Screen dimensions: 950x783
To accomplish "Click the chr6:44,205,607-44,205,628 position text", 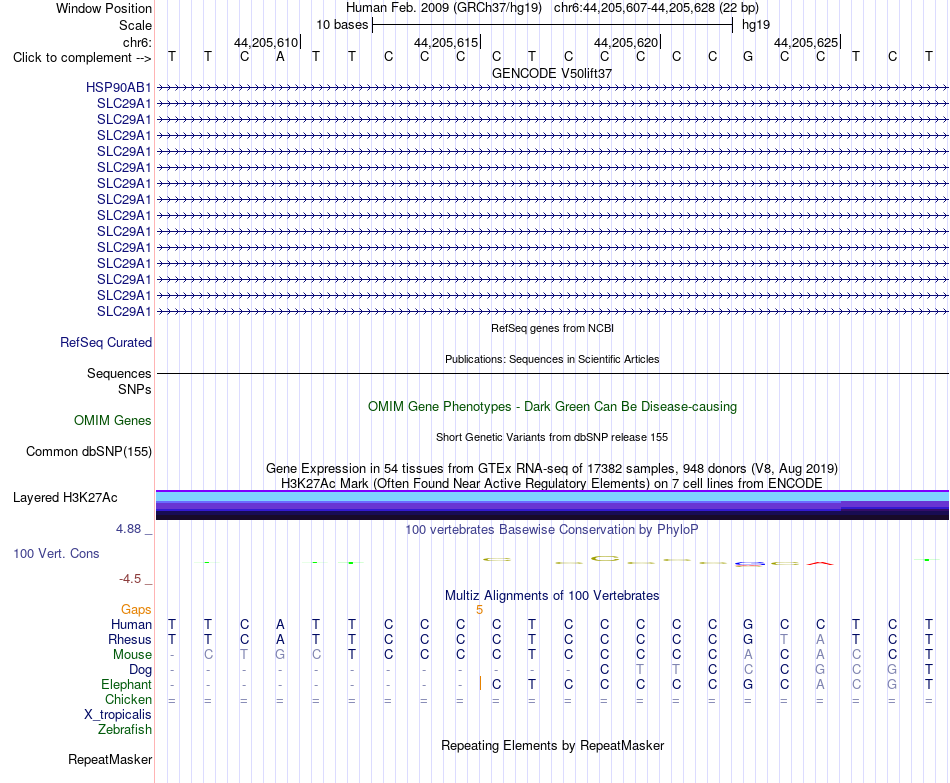I will point(657,8).
